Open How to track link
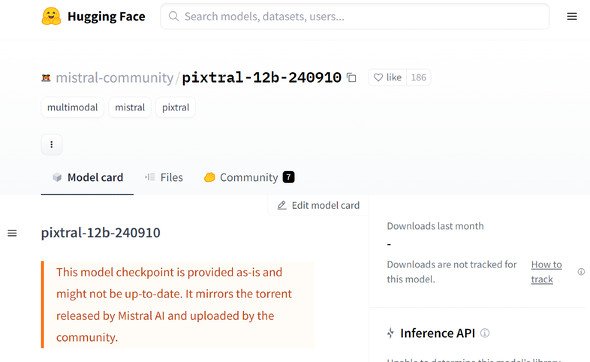Viewport: 590px width, 362px height. (546, 272)
